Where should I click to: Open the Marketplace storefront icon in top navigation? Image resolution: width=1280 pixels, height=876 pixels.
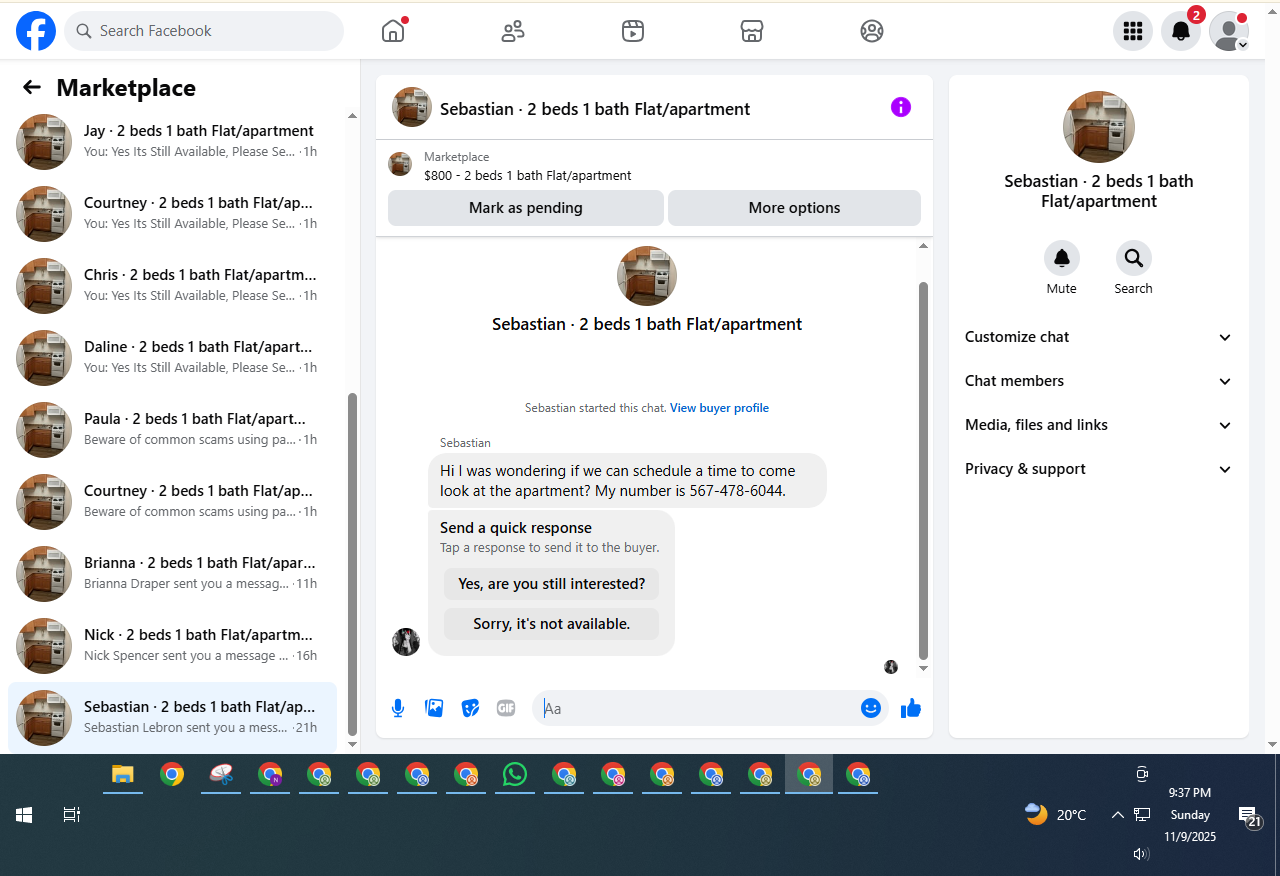752,31
